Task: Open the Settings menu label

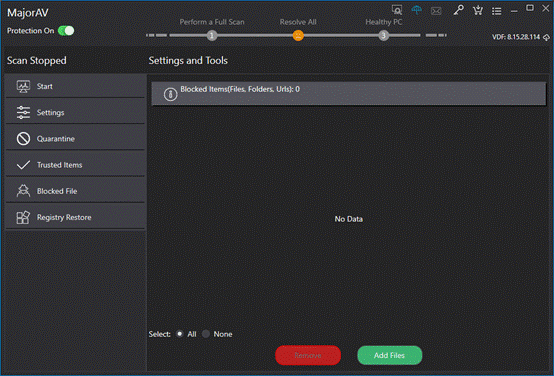Action: coord(51,113)
